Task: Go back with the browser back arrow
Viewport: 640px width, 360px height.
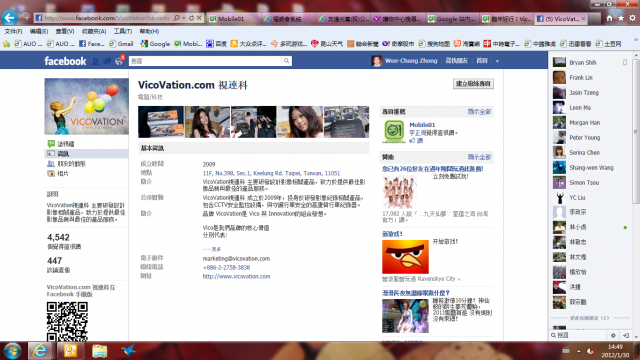Action: pyautogui.click(x=9, y=17)
